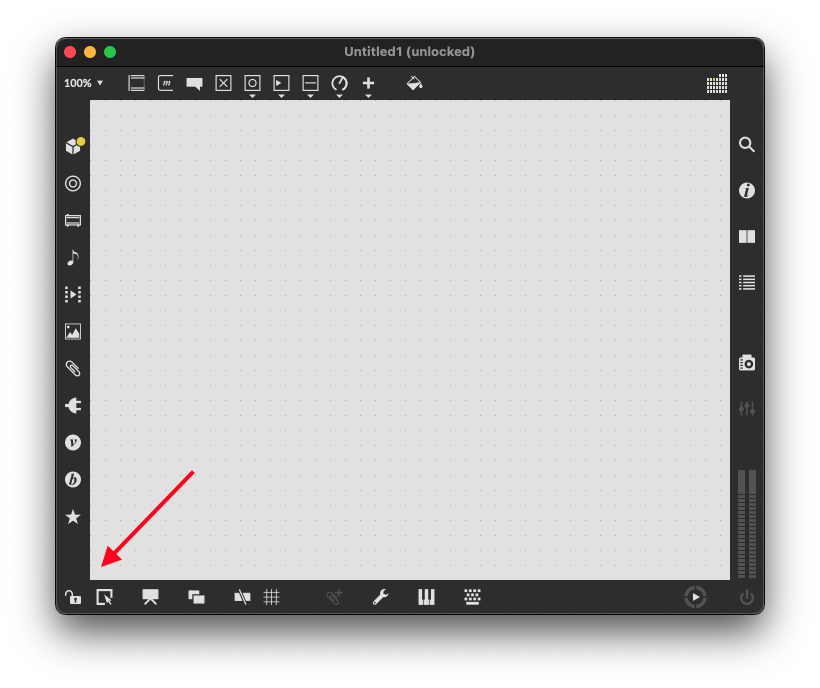The height and width of the screenshot is (688, 820).
Task: Expand the arrow under the number box icon
Action: coord(281,96)
